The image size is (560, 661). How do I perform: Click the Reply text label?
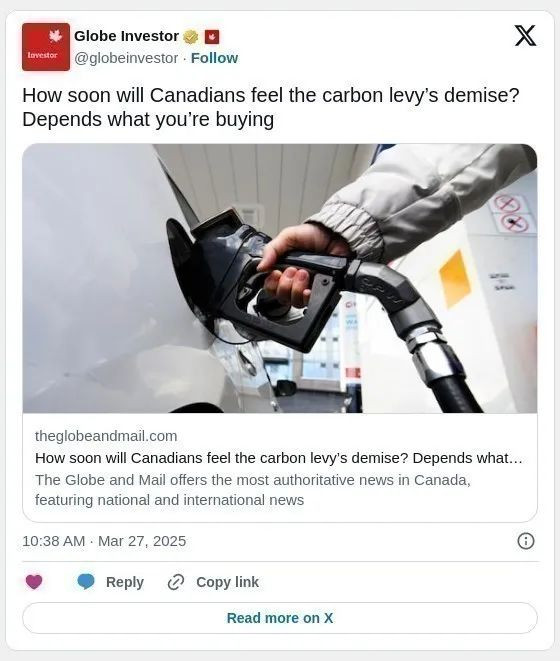125,582
